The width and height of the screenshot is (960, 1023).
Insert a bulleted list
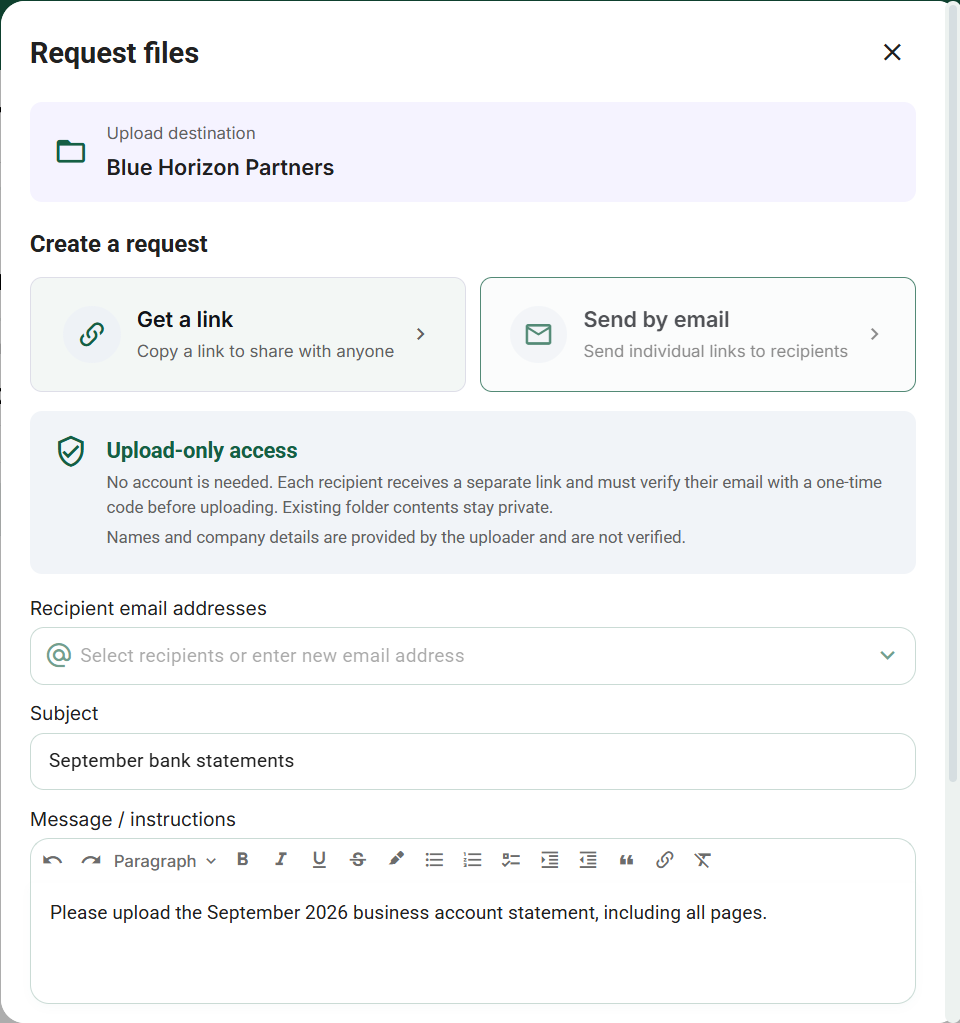[x=434, y=860]
